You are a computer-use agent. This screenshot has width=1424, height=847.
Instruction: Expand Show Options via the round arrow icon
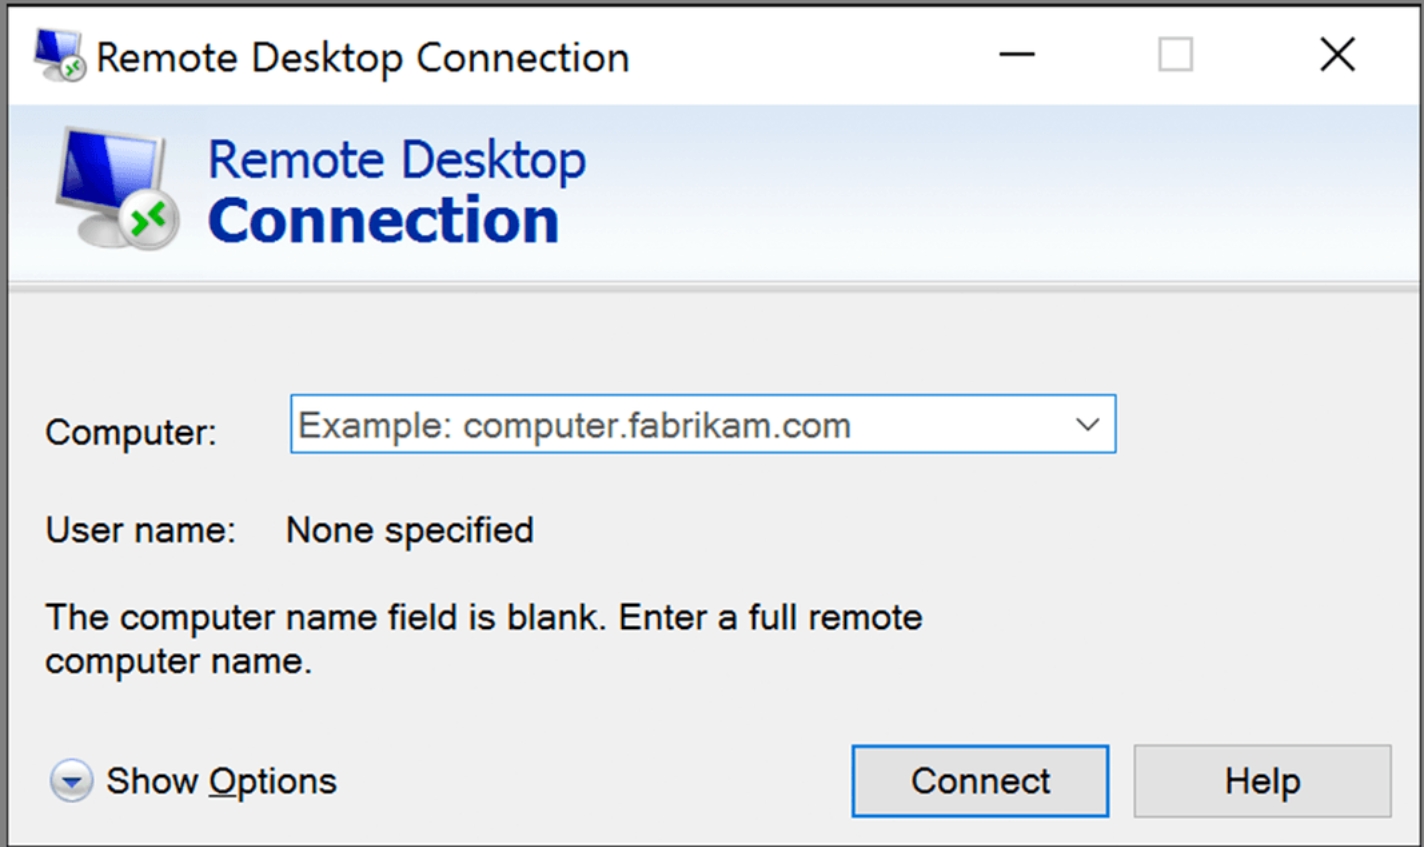[71, 781]
